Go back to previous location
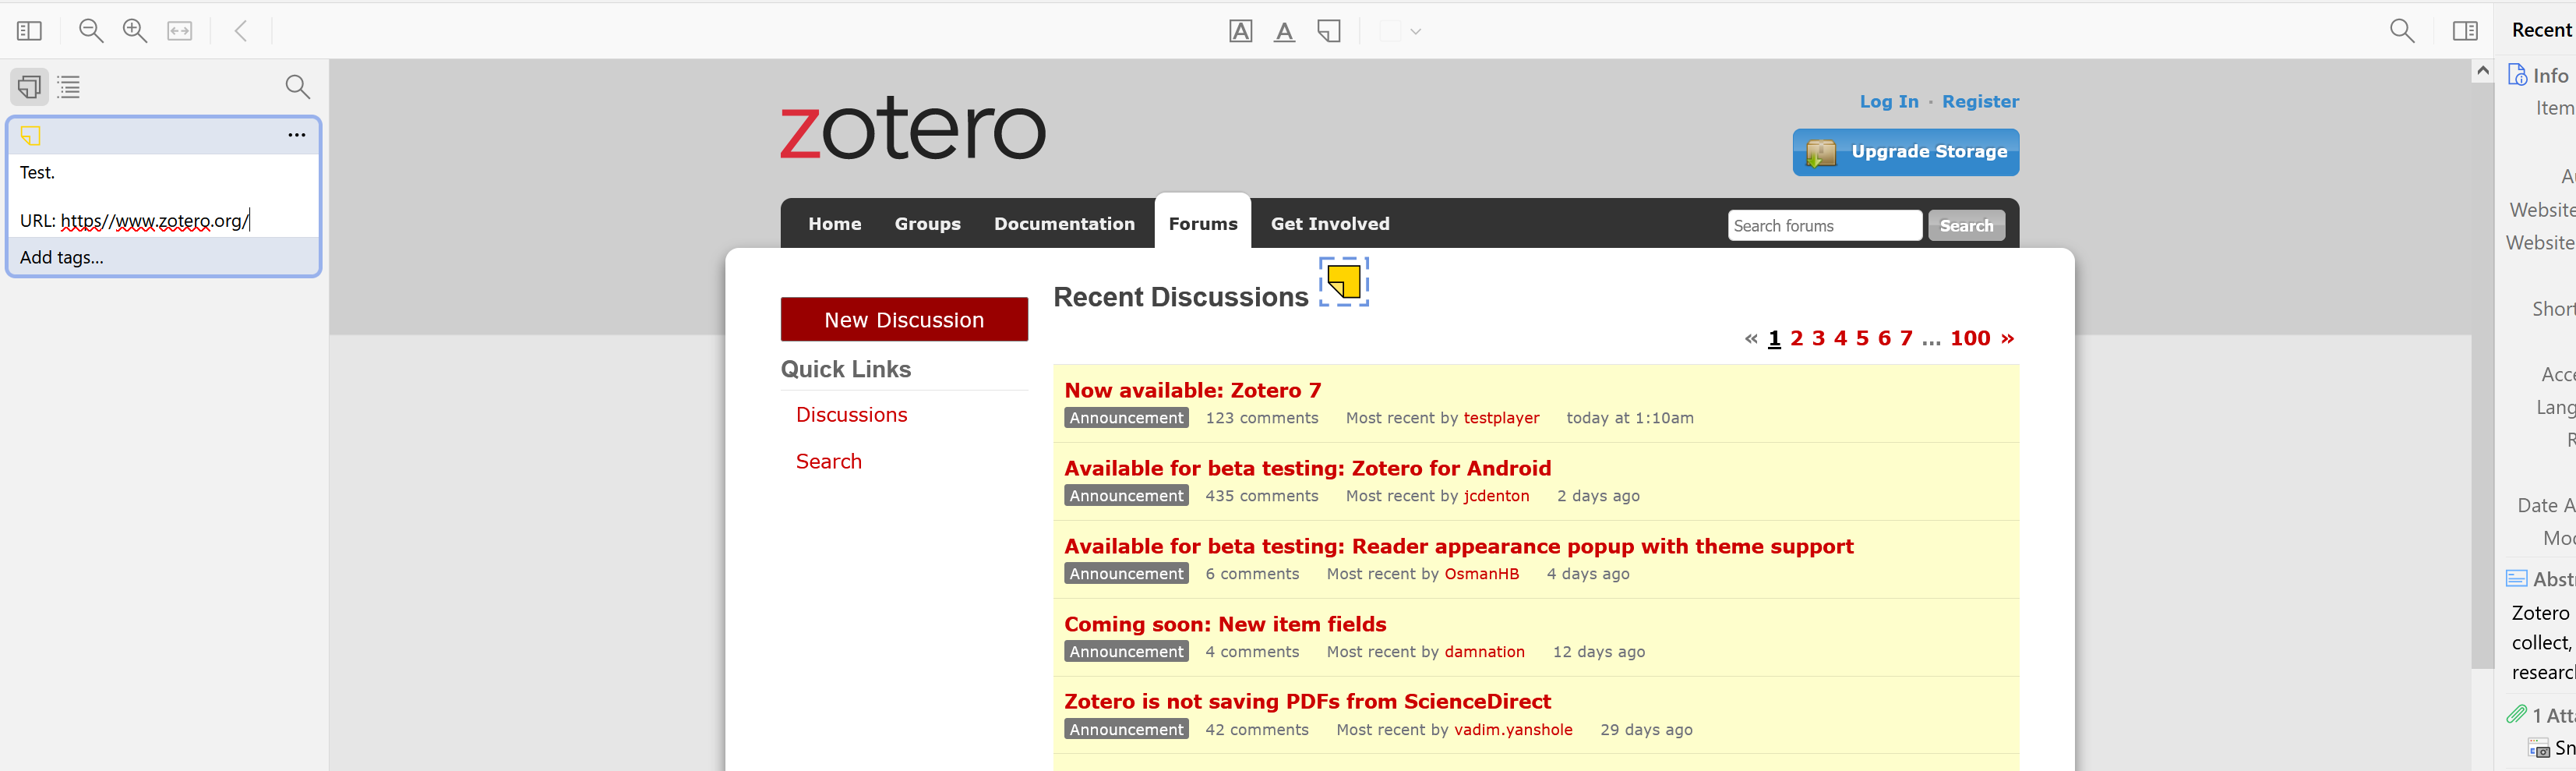The width and height of the screenshot is (2576, 771). pos(241,31)
